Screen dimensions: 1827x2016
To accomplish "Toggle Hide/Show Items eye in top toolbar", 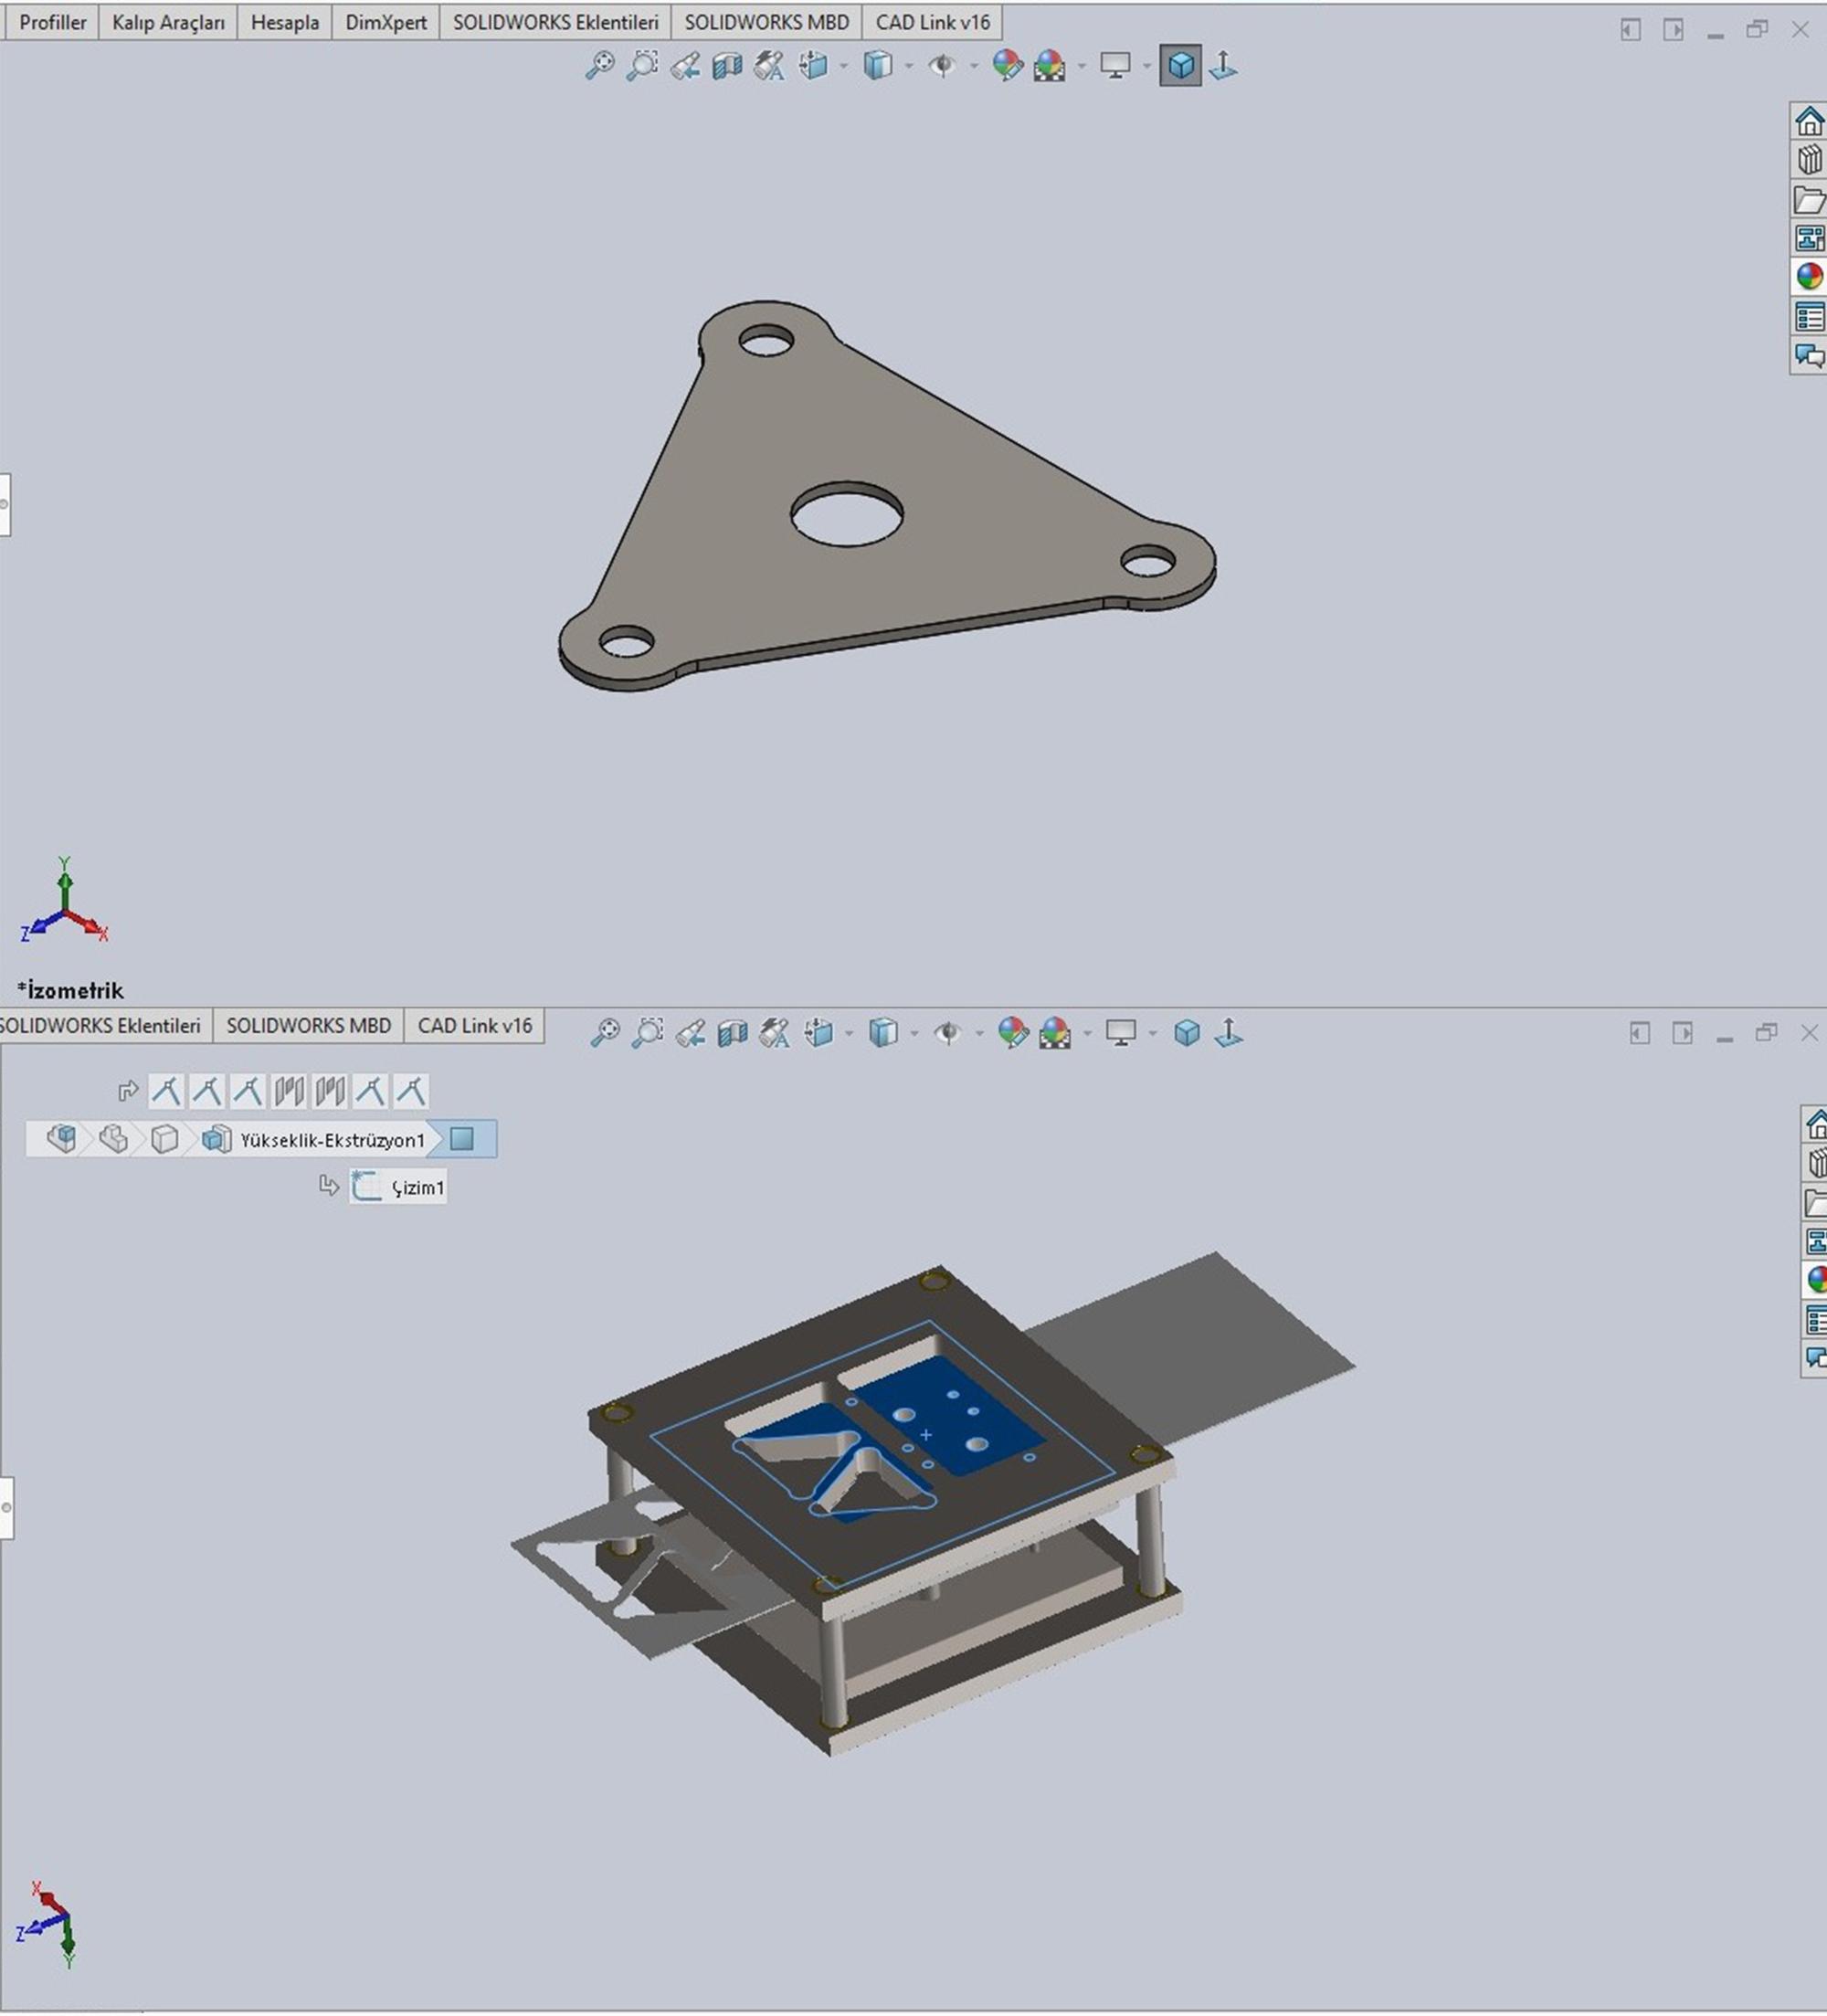I will [941, 66].
